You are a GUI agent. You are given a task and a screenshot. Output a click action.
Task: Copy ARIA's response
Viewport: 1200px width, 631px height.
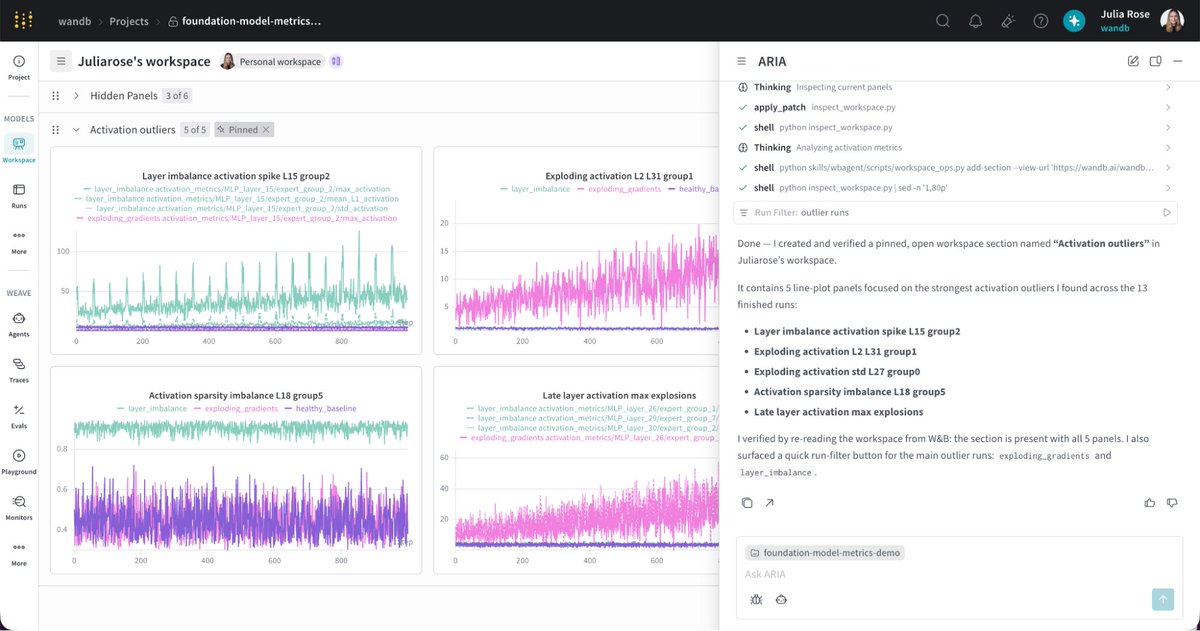pyautogui.click(x=747, y=502)
